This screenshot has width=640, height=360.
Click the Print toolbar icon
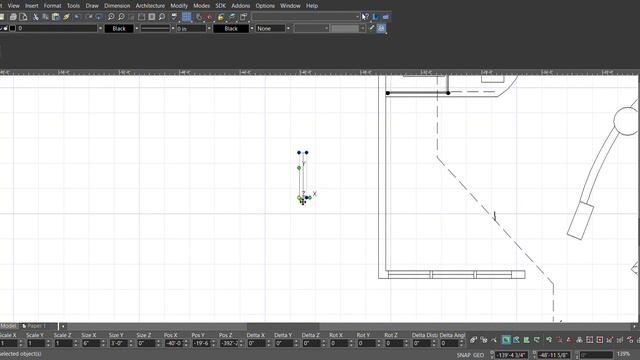tap(13, 17)
